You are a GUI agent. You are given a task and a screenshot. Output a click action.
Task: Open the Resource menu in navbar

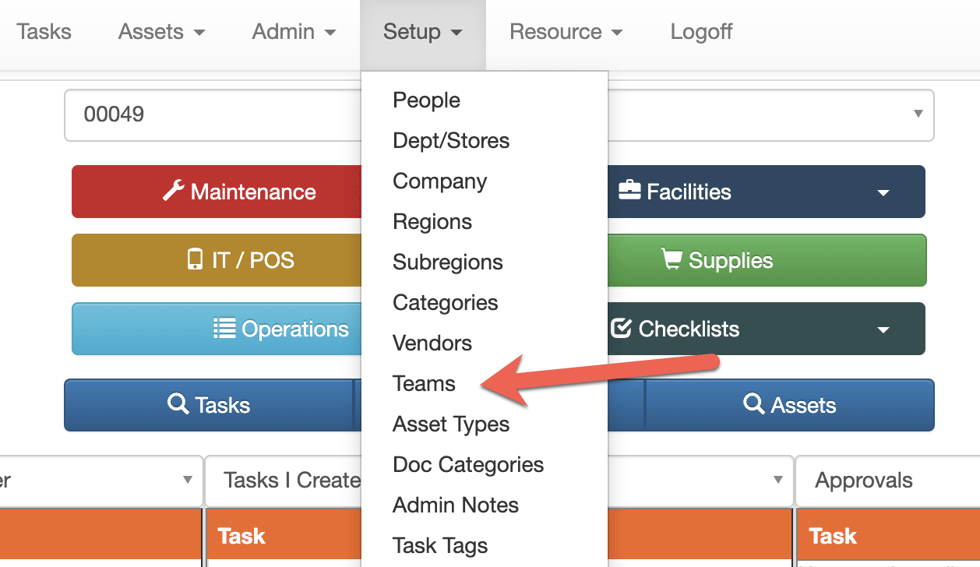pyautogui.click(x=566, y=31)
